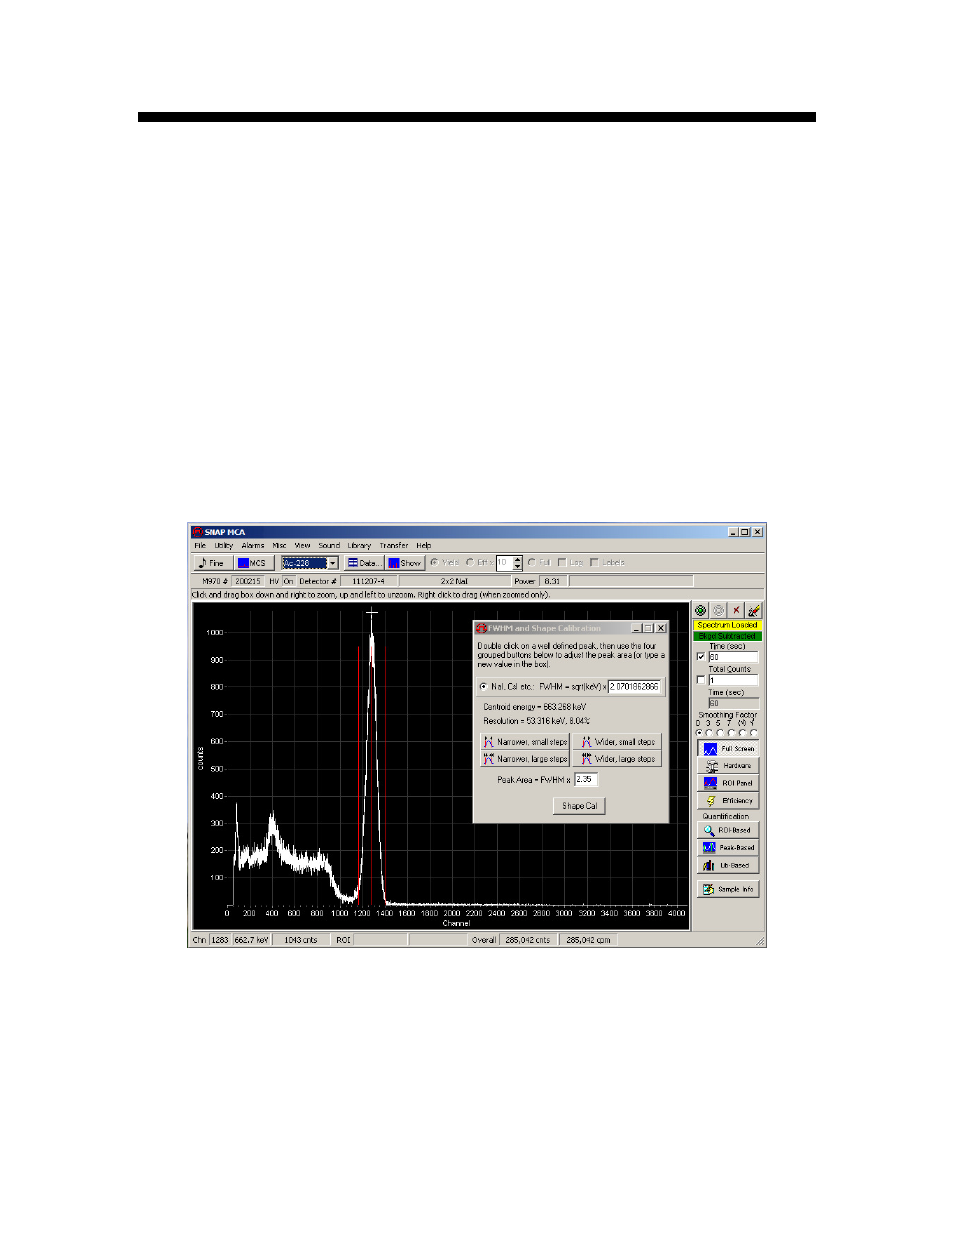Image resolution: width=954 pixels, height=1235 pixels.
Task: Open the Library menu
Action: pyautogui.click(x=359, y=546)
